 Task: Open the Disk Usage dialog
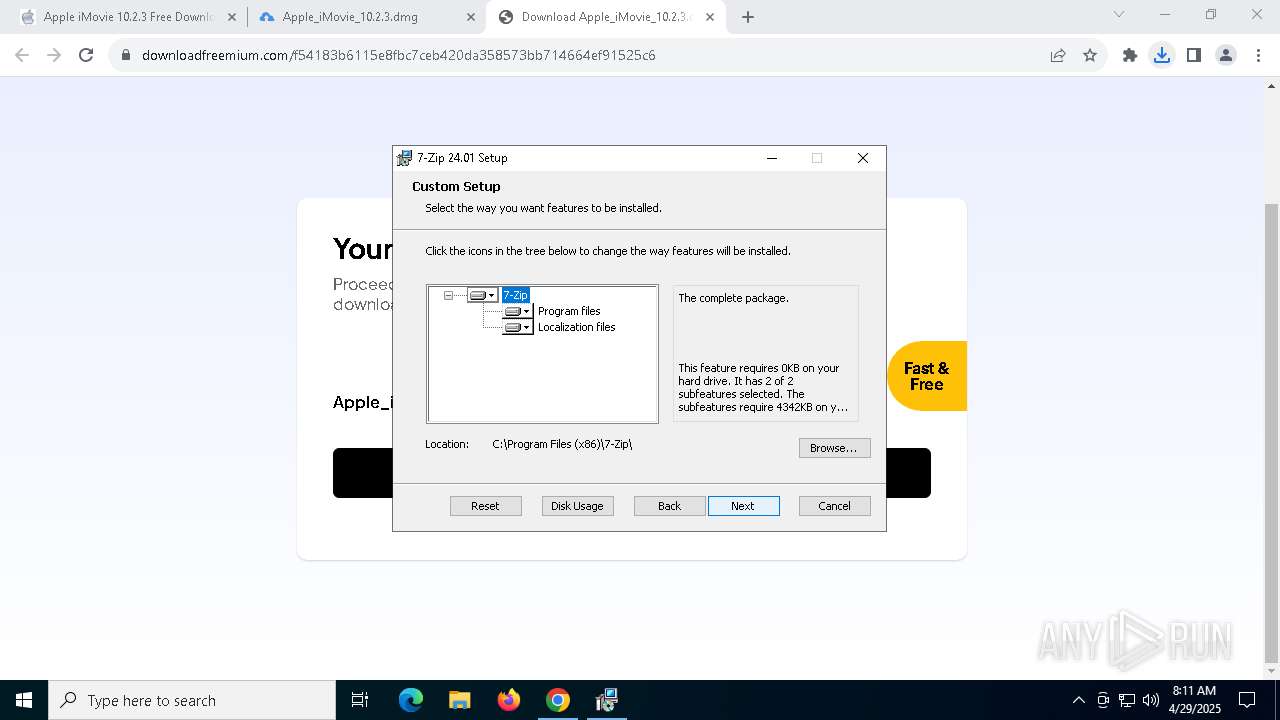577,506
